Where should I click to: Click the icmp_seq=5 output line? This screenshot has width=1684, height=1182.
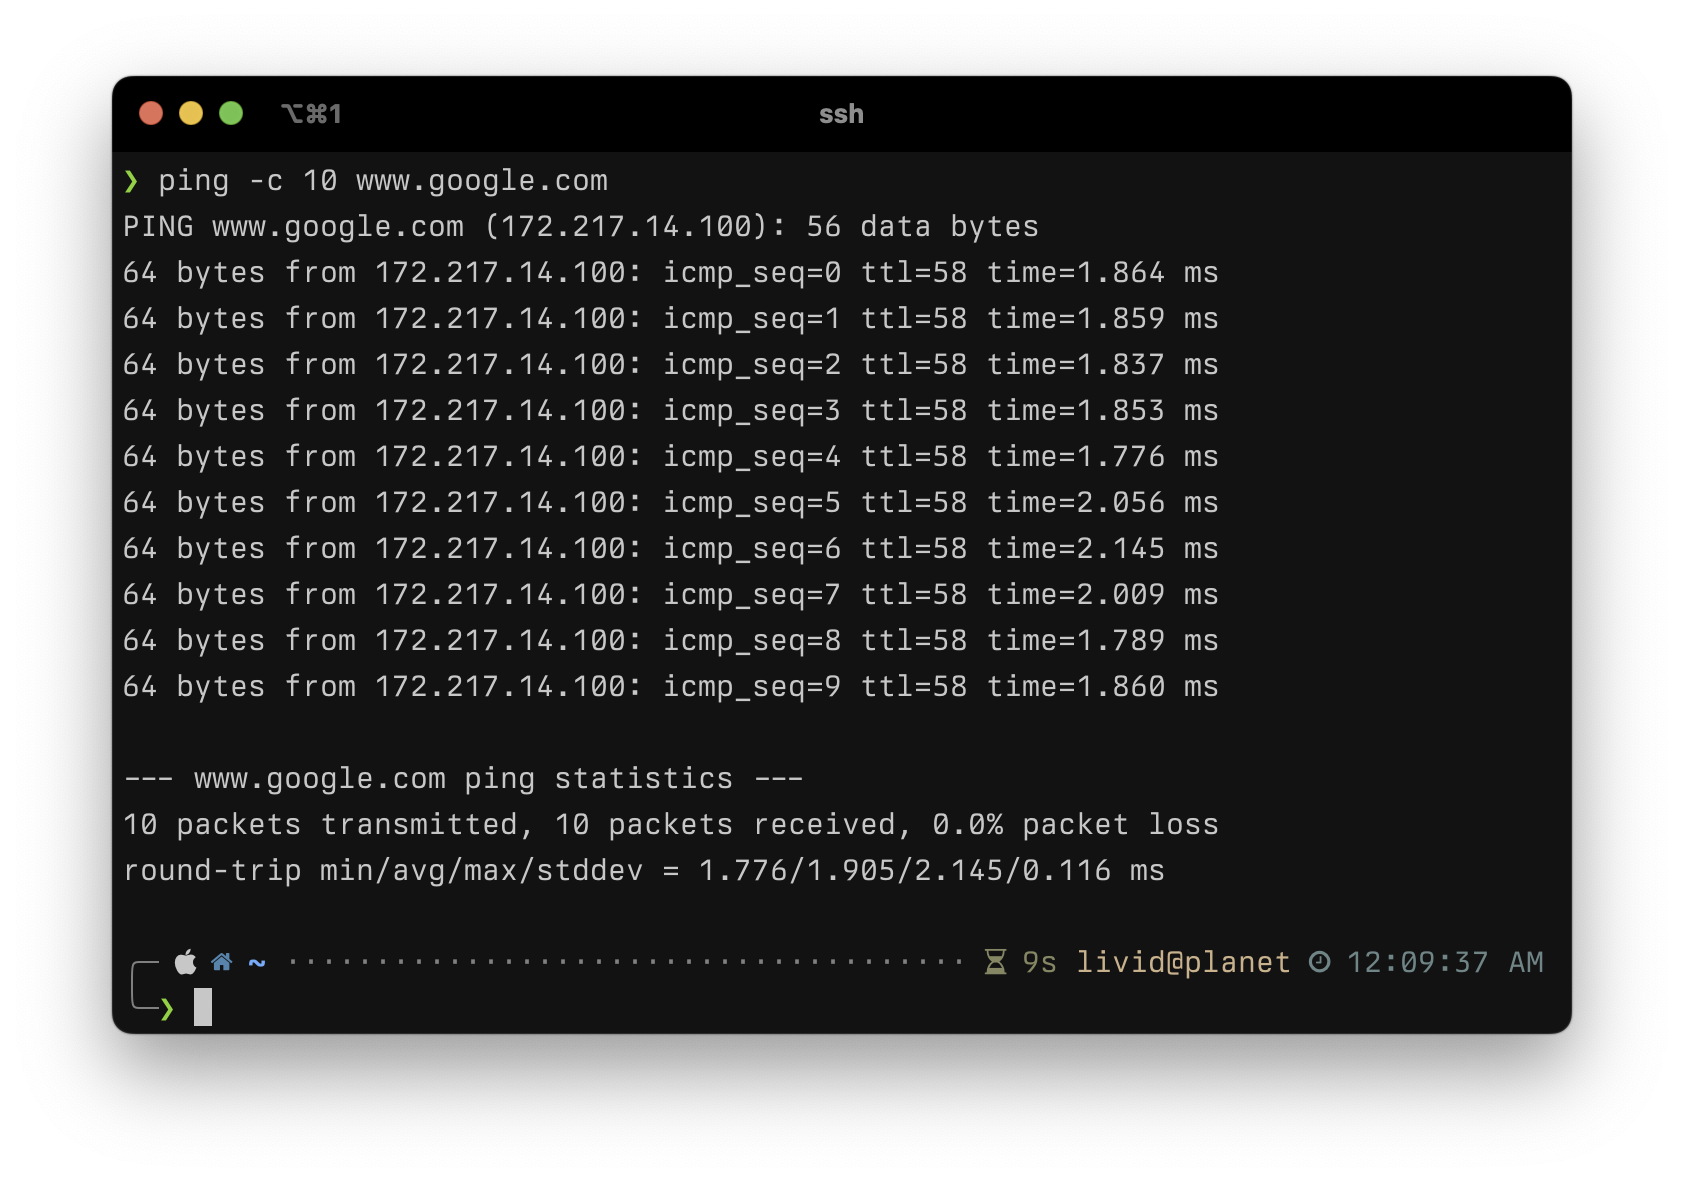click(x=671, y=502)
